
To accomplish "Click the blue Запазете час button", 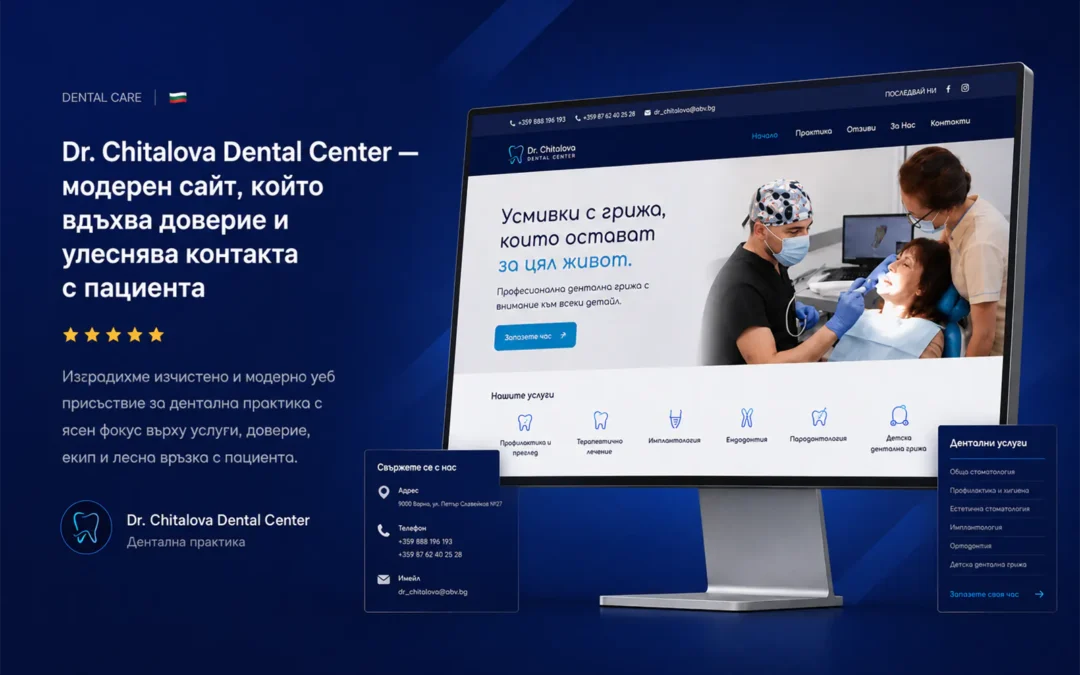I will click(x=535, y=336).
